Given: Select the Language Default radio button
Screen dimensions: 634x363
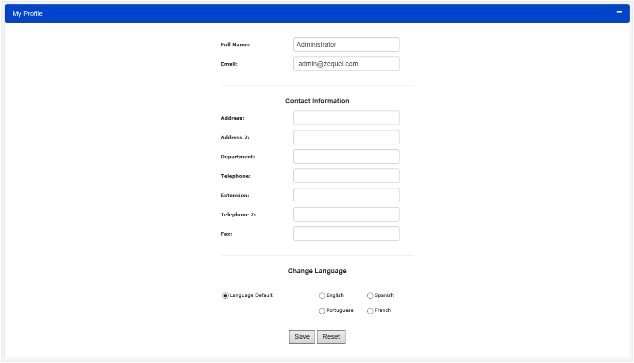Looking at the screenshot, I should tap(225, 295).
